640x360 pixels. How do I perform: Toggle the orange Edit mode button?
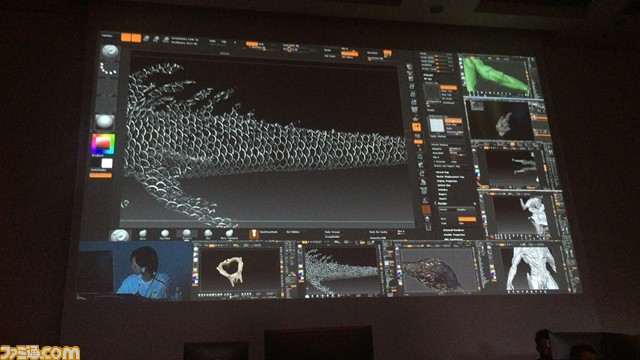126,38
